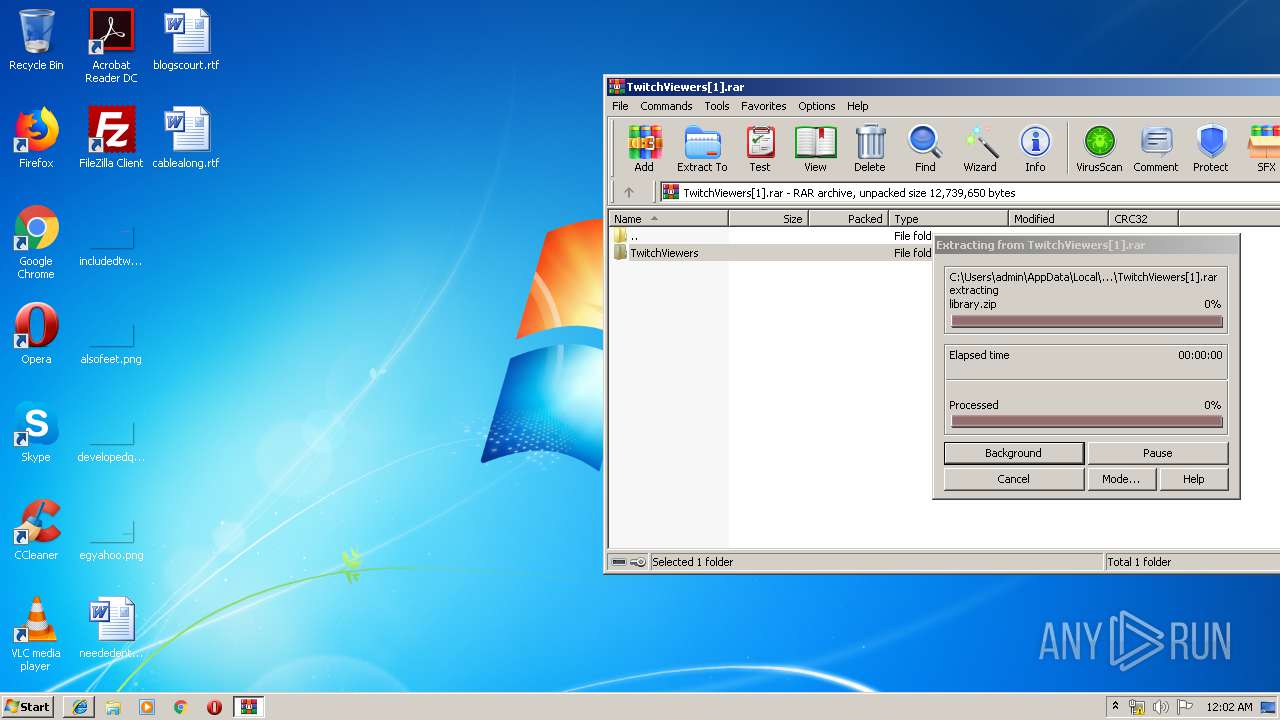
Task: Click the Help button in extraction dialog
Action: click(1193, 479)
